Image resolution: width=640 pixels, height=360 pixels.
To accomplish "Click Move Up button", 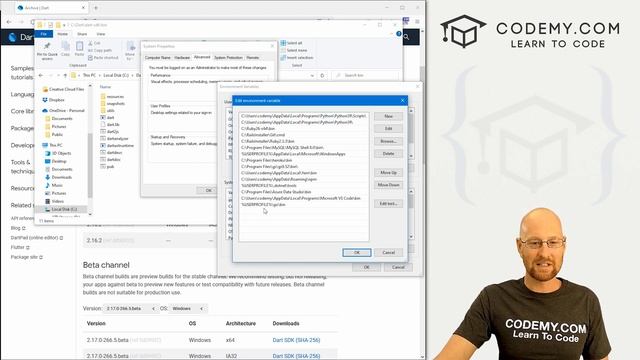I will (x=389, y=173).
